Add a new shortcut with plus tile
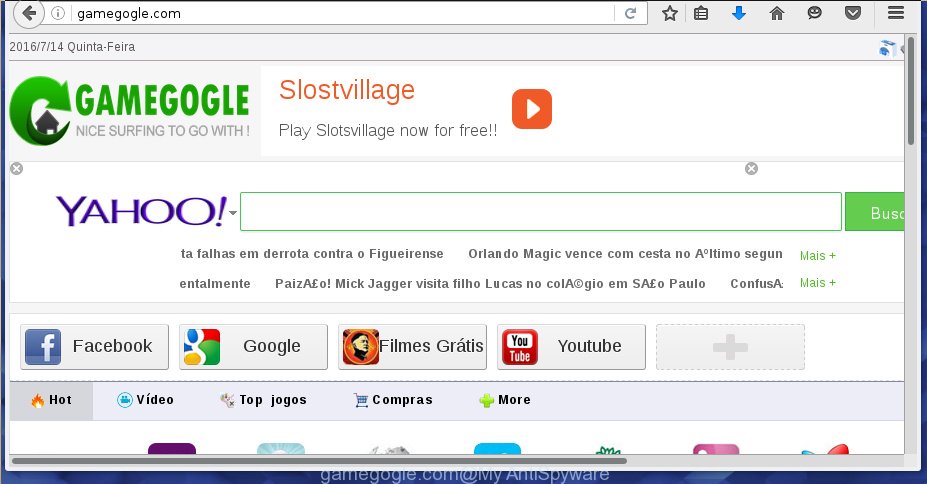The image size is (927, 484). (x=730, y=347)
